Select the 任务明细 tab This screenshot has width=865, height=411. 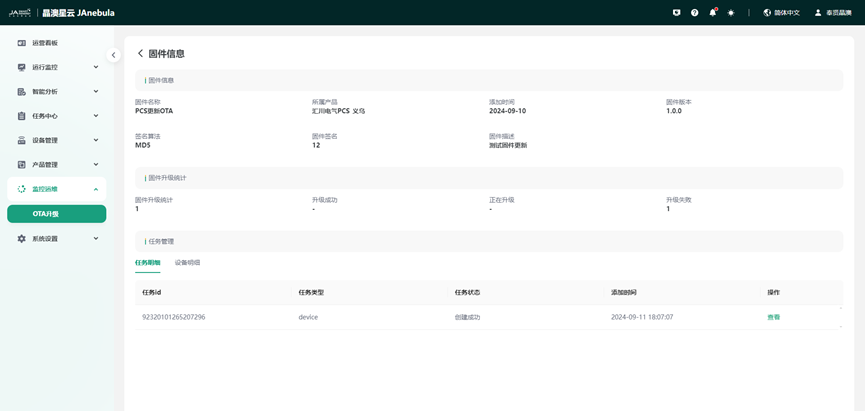[147, 263]
